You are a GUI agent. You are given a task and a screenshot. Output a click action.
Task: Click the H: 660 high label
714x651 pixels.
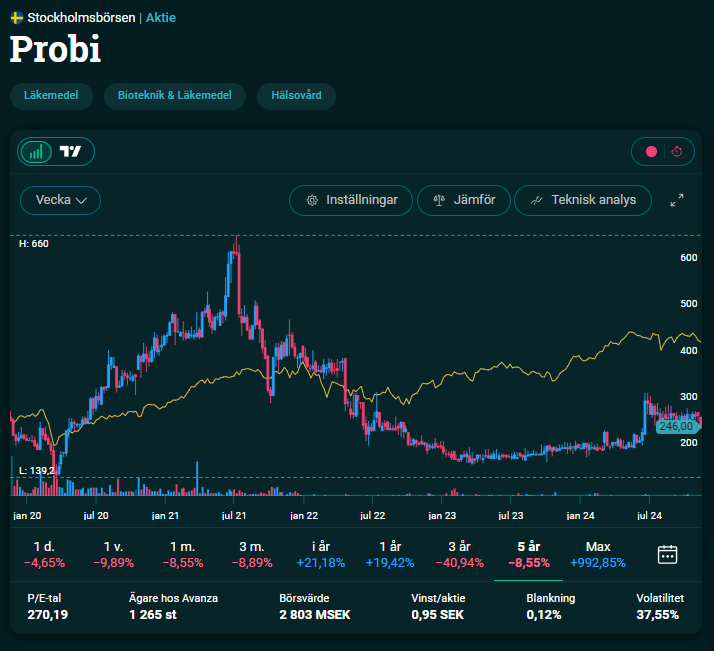(34, 244)
